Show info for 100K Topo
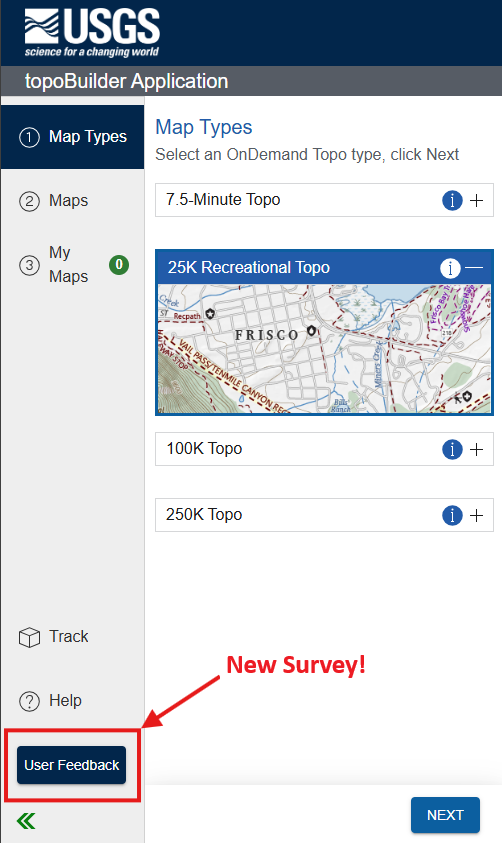This screenshot has height=843, width=502. tap(452, 449)
